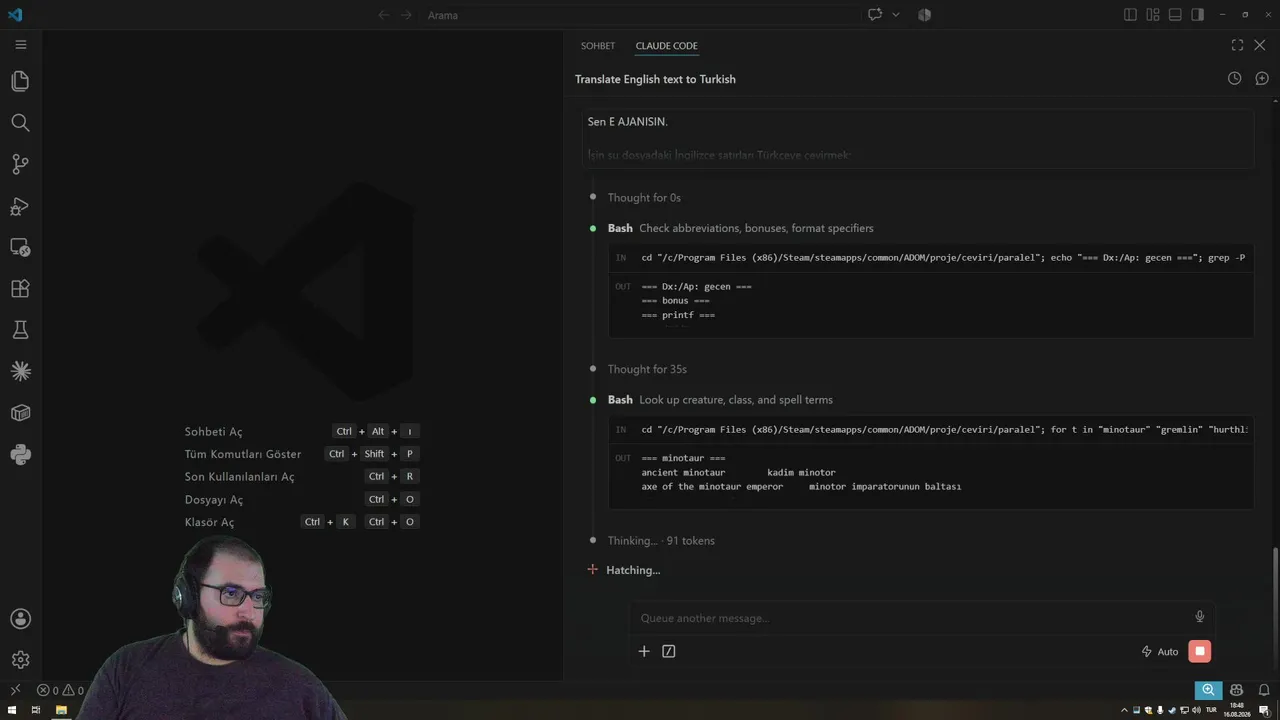1280x720 pixels.
Task: Open the Explorer view in activity bar
Action: pos(20,81)
